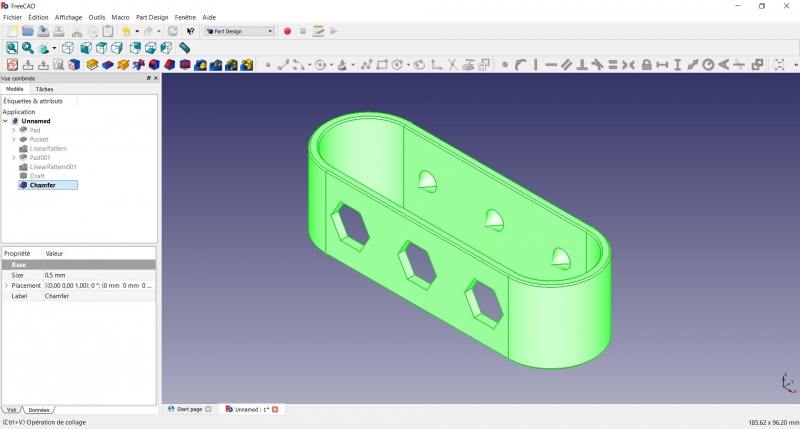Open the Macros dialog notepad icon
Viewport: 800px width, 429px height.
tap(318, 31)
